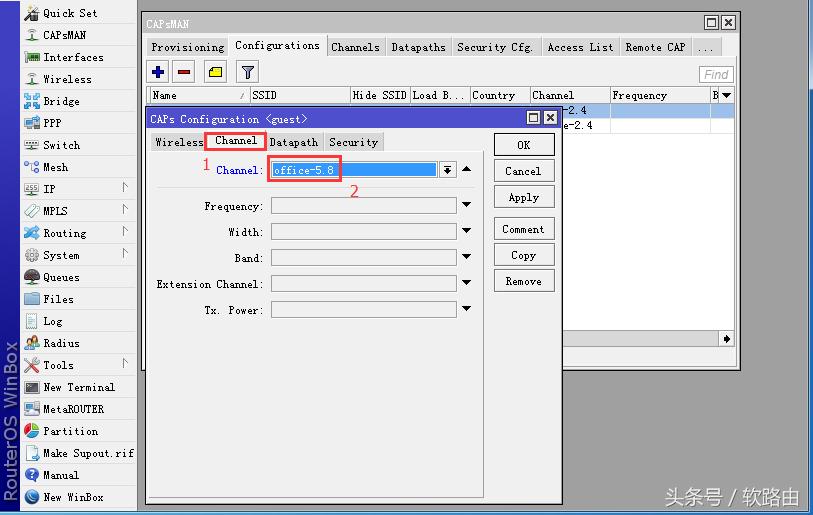Image resolution: width=813 pixels, height=515 pixels.
Task: Click Comment button
Action: (524, 229)
